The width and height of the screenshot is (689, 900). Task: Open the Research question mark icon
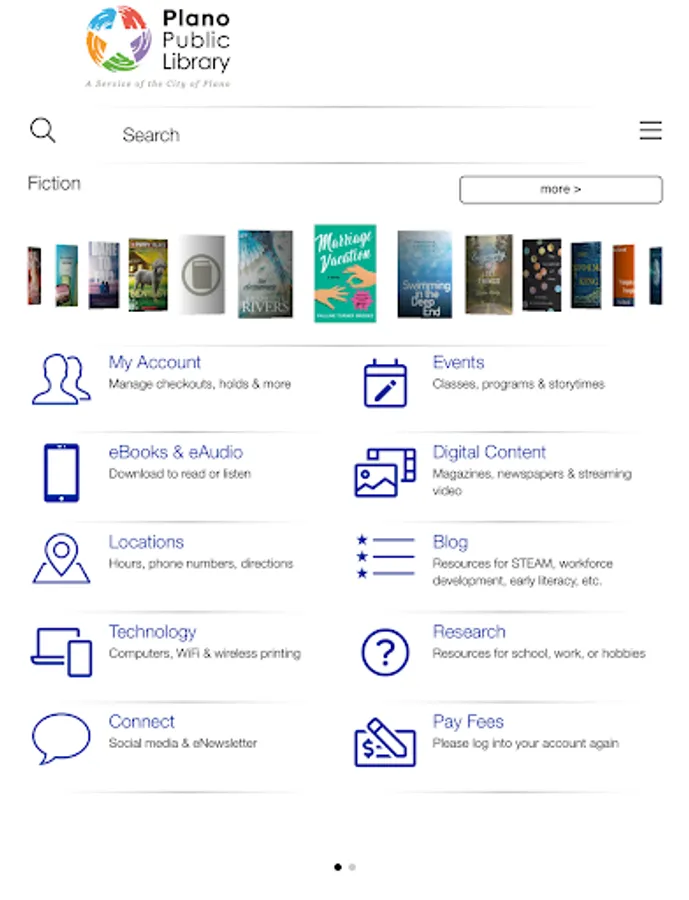[385, 652]
